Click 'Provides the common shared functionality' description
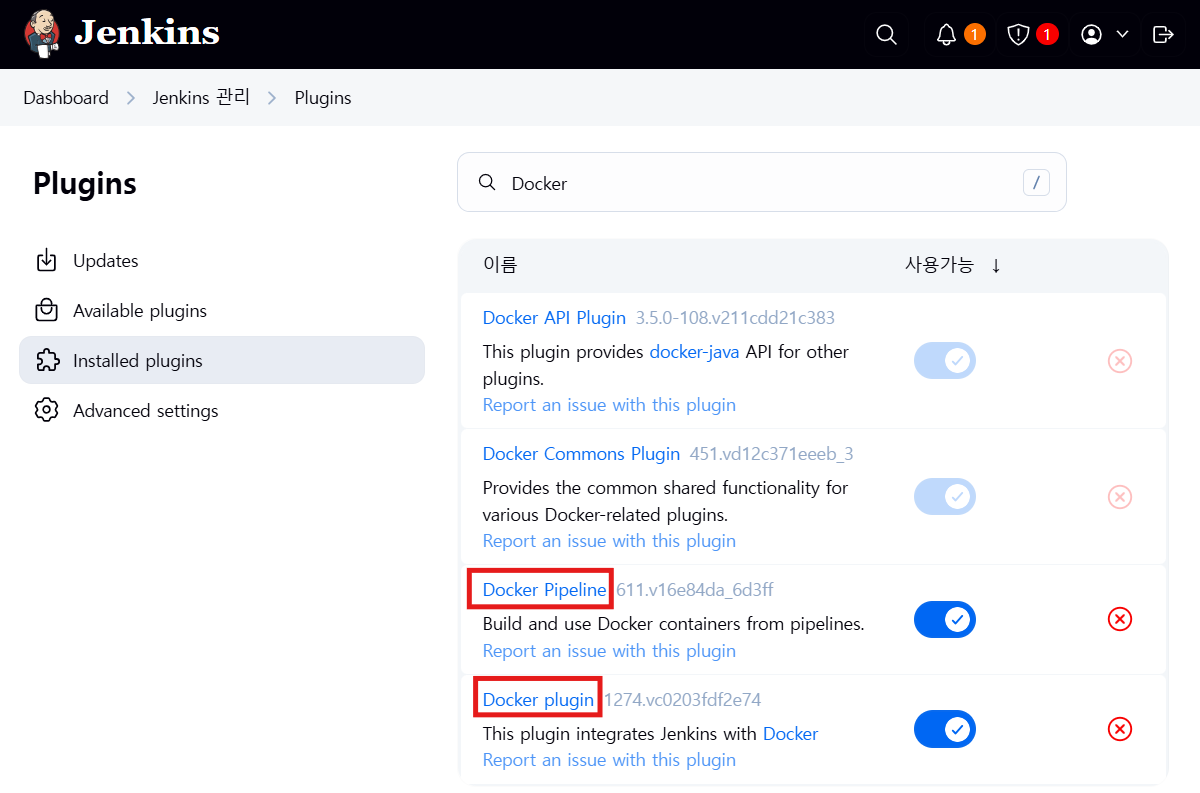This screenshot has width=1200, height=793. coord(665,502)
